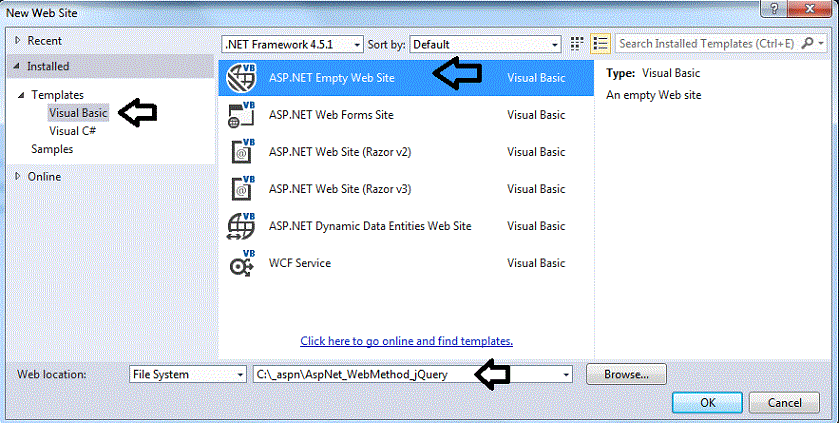The width and height of the screenshot is (839, 423).
Task: Click Visual Basic language in Web Forms Site row
Action: (x=536, y=115)
